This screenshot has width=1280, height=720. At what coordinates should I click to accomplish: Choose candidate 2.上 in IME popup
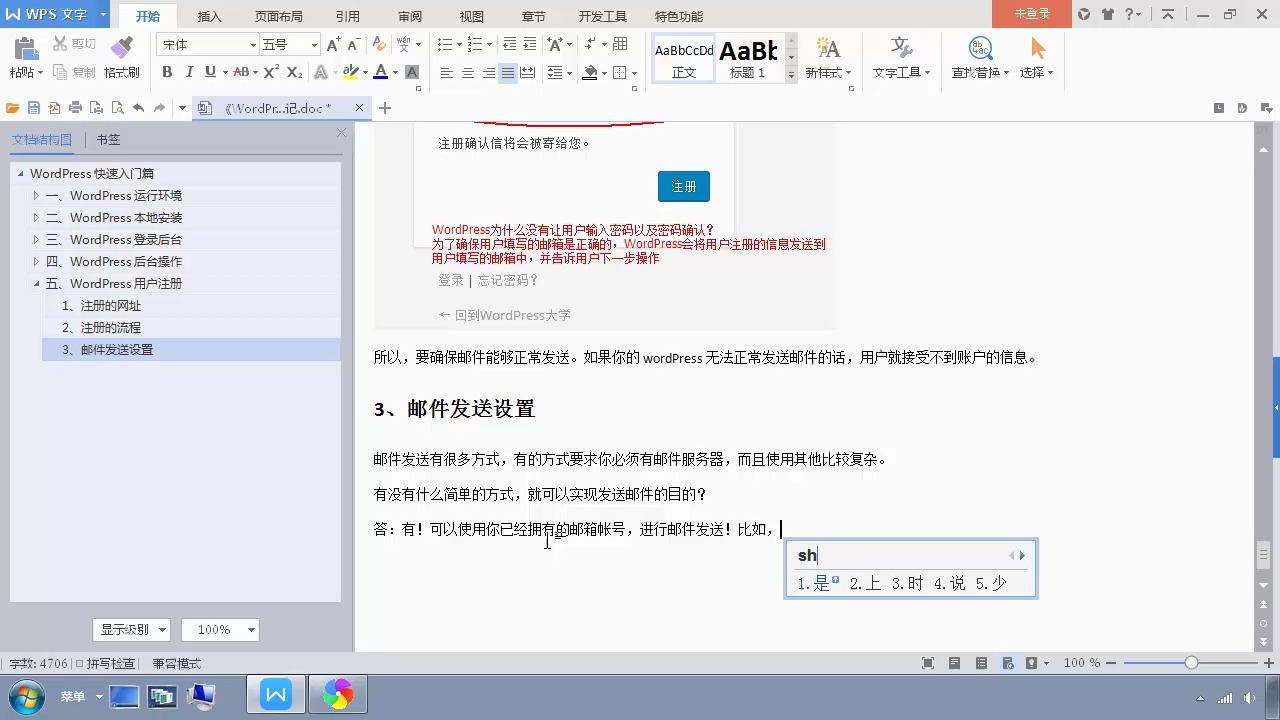point(866,583)
